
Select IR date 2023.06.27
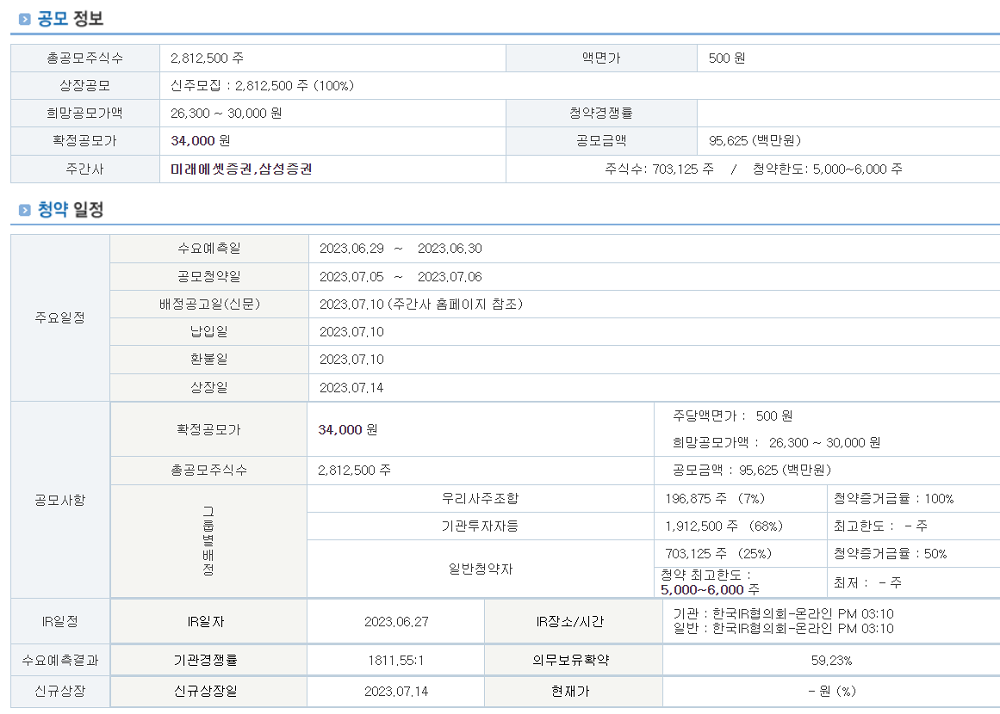(396, 622)
